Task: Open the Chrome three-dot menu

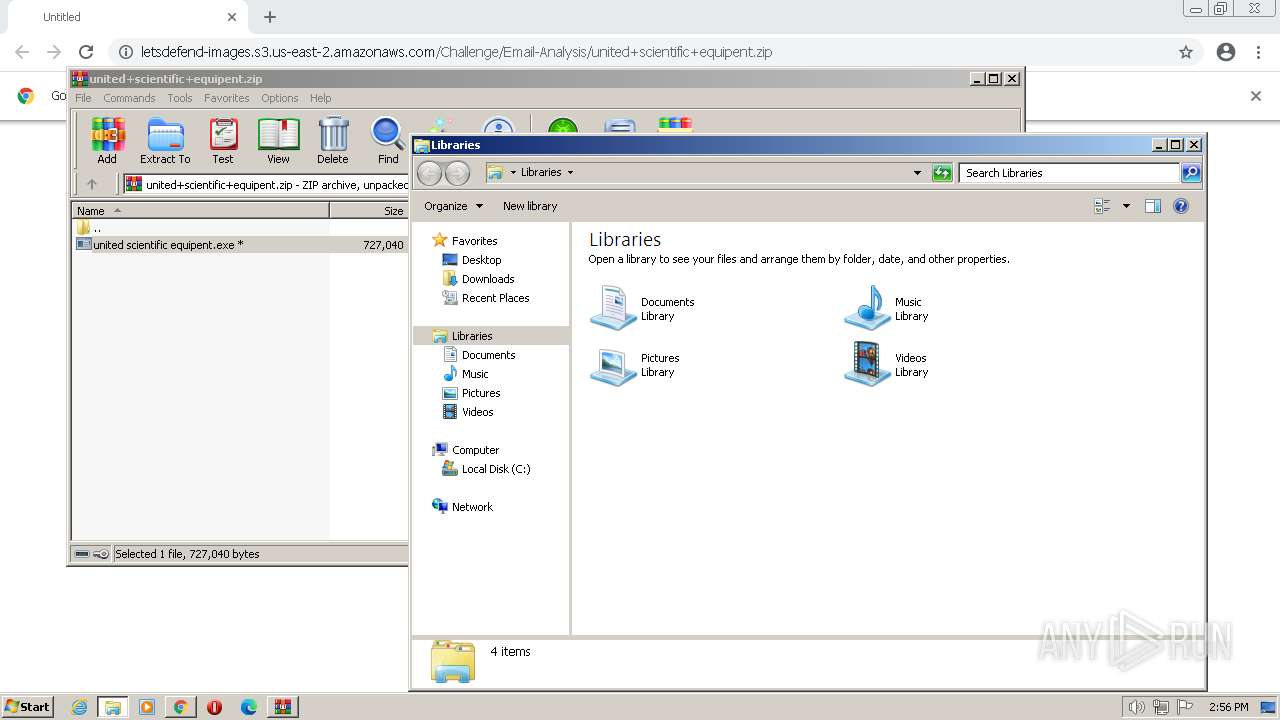Action: (x=1258, y=52)
